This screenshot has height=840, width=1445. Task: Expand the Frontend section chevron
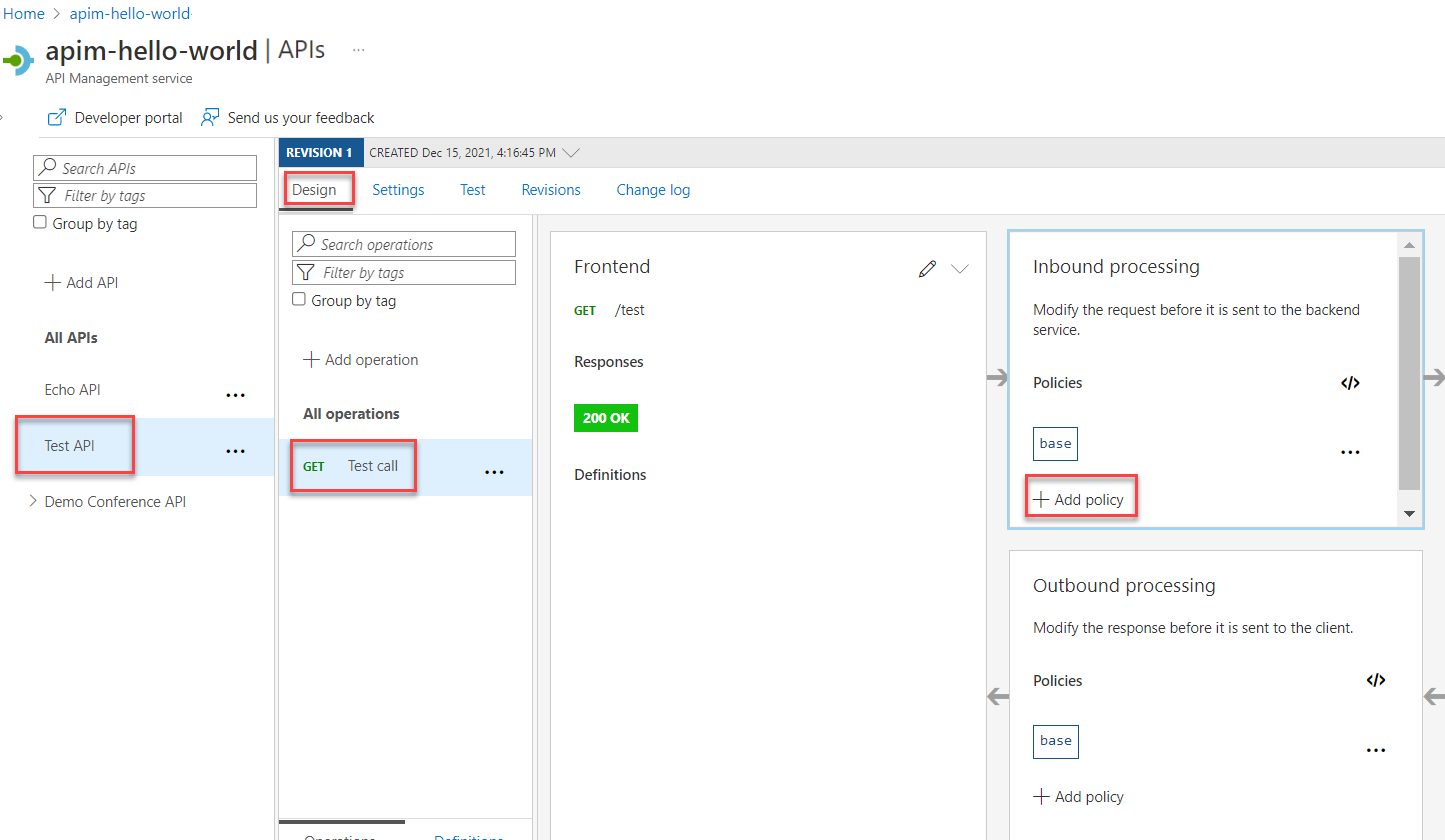coord(960,268)
